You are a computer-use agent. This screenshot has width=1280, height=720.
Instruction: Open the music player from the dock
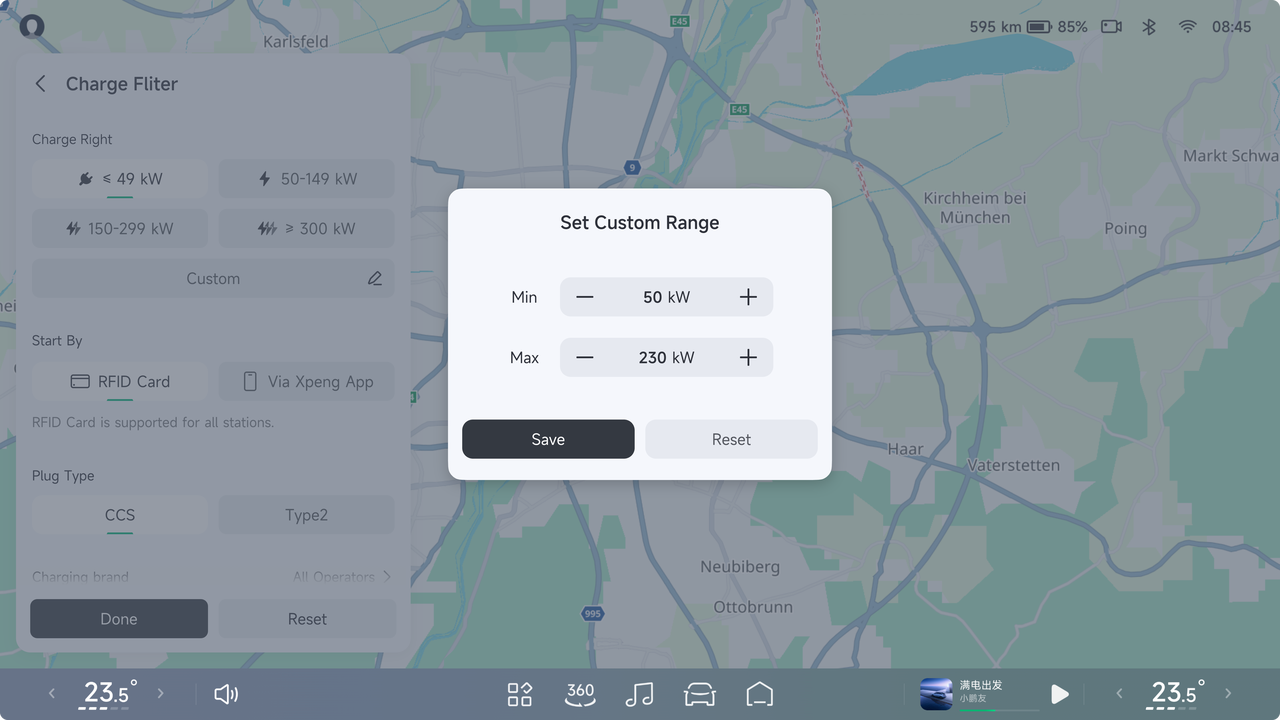click(639, 693)
